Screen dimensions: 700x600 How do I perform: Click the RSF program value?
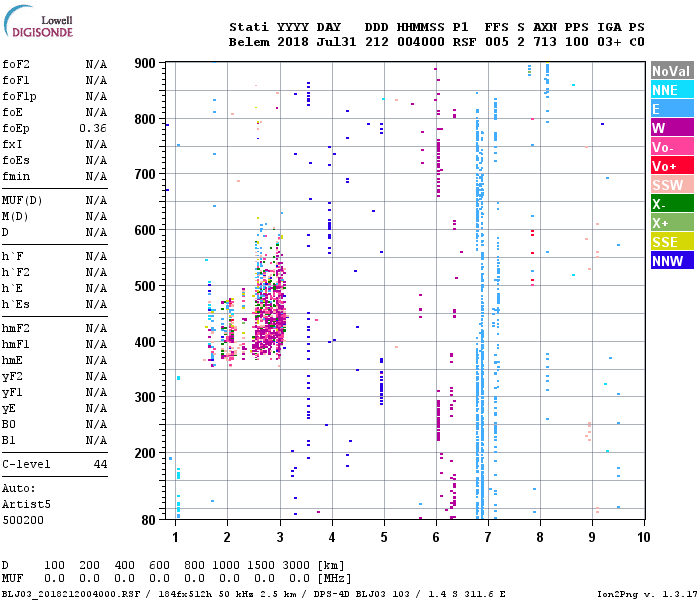pyautogui.click(x=464, y=42)
